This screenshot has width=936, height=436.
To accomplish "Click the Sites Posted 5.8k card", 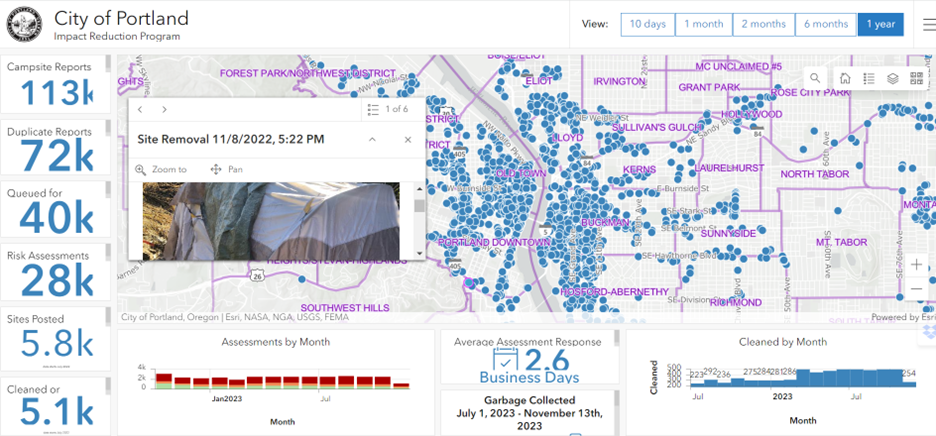I will tap(54, 339).
